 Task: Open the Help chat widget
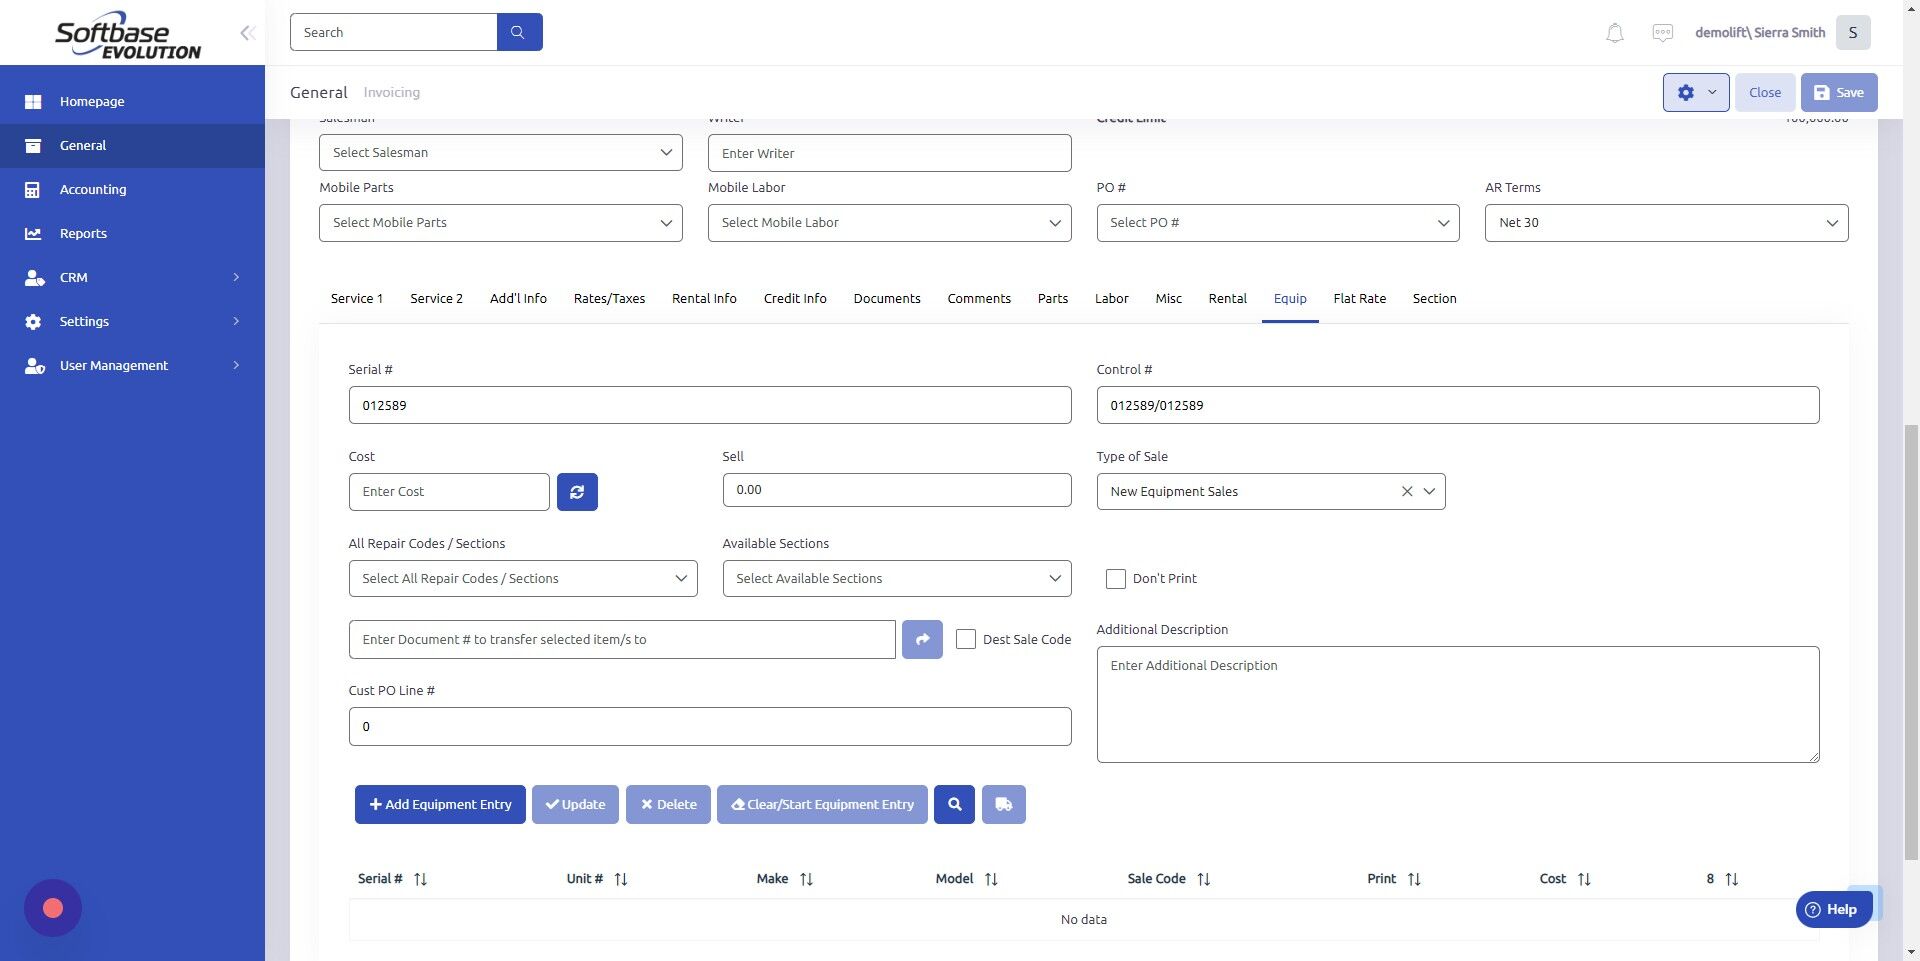point(1834,909)
